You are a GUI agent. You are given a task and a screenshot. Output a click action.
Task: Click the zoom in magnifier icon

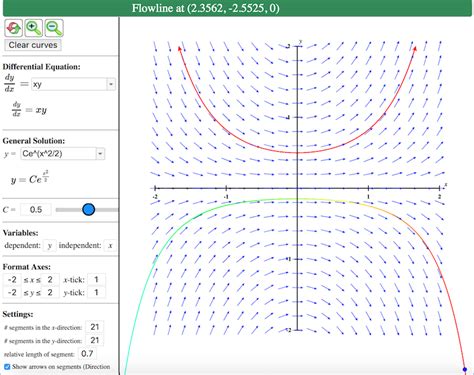coord(34,28)
